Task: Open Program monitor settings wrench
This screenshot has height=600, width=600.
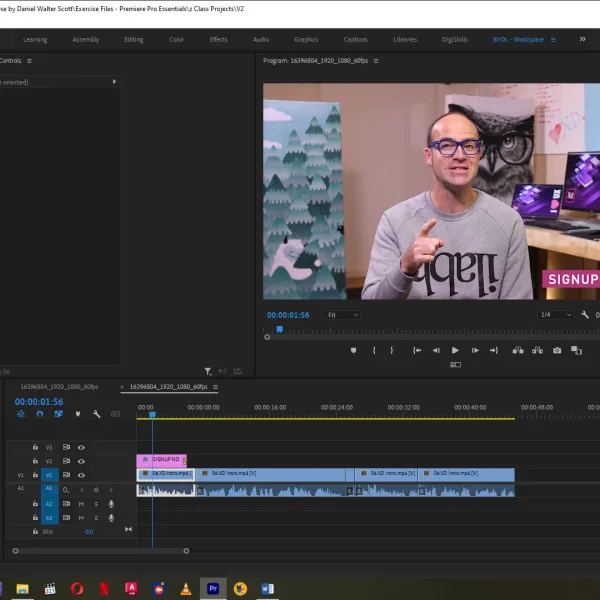Action: pos(585,315)
